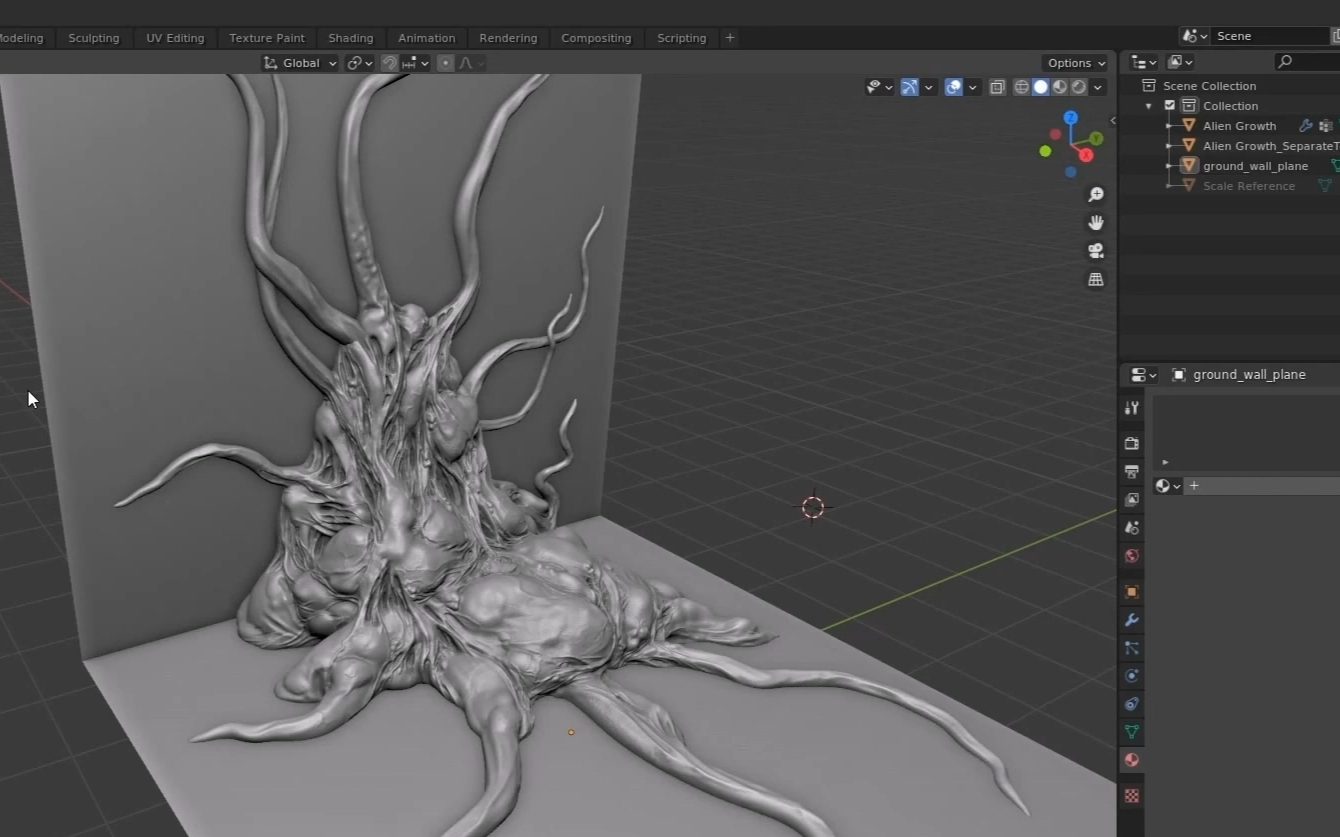Toggle the snapping magnet button
Image resolution: width=1340 pixels, height=837 pixels.
[x=390, y=63]
